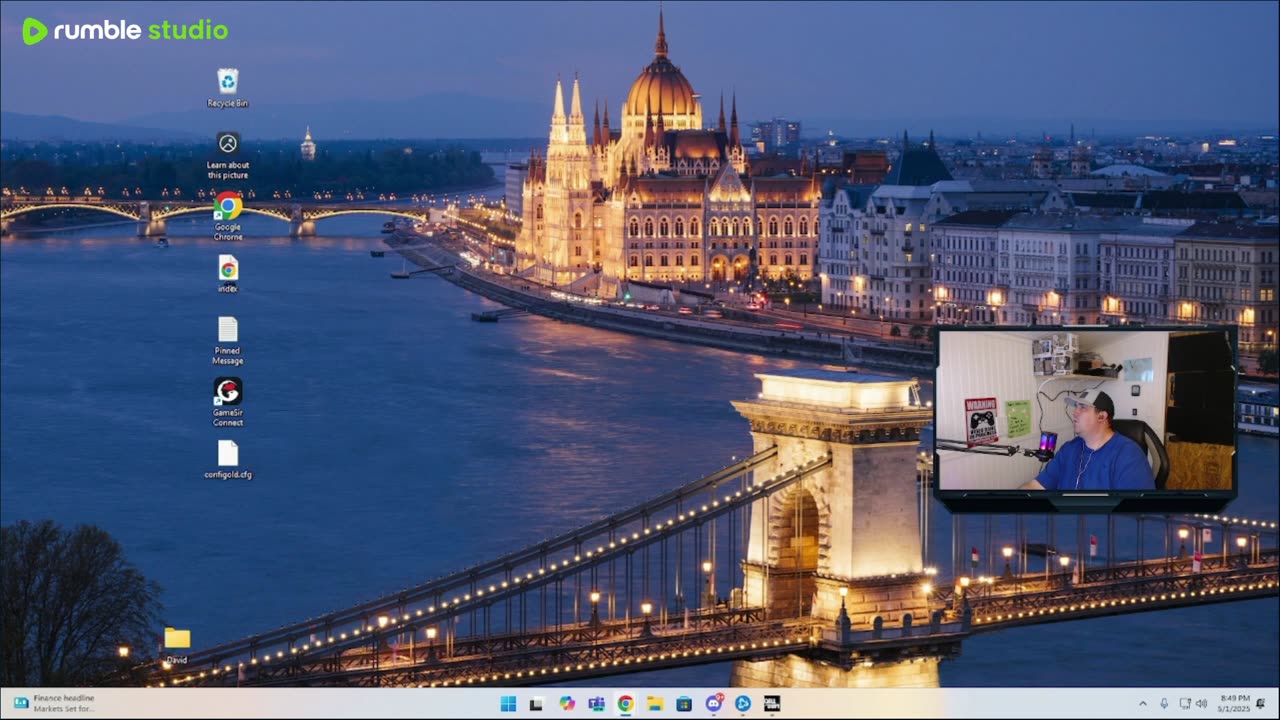Select the index HTML file icon

[x=228, y=269]
